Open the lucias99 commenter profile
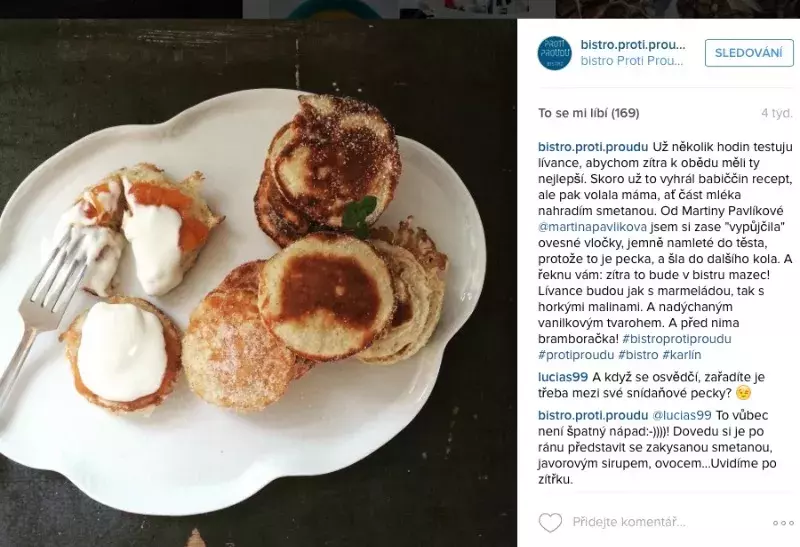The image size is (800, 547). (563, 377)
